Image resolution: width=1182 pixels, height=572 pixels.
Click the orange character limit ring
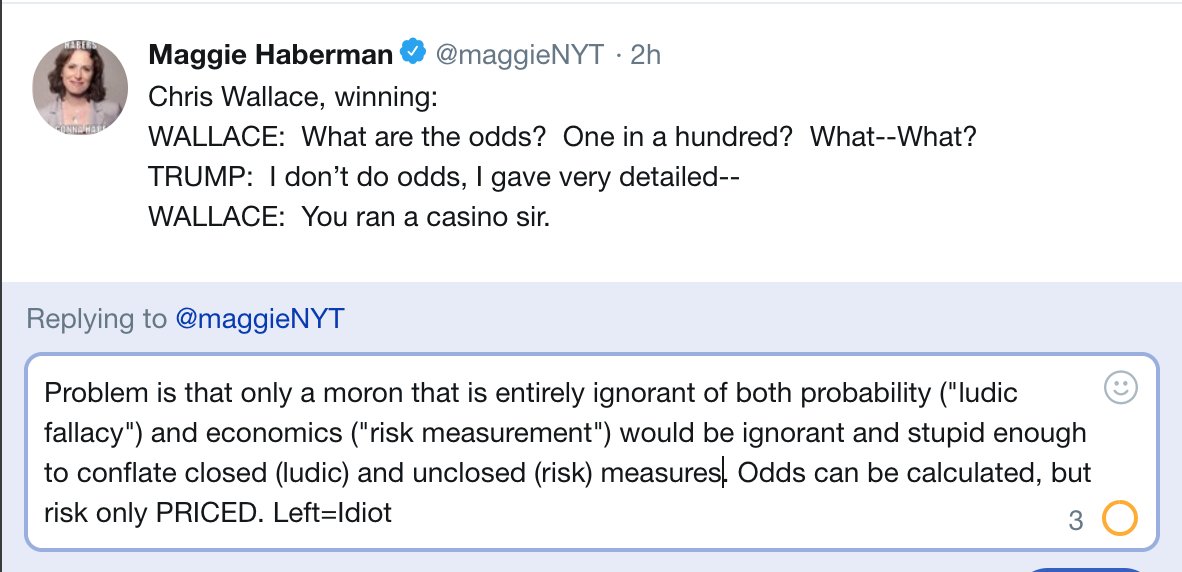tap(1119, 519)
